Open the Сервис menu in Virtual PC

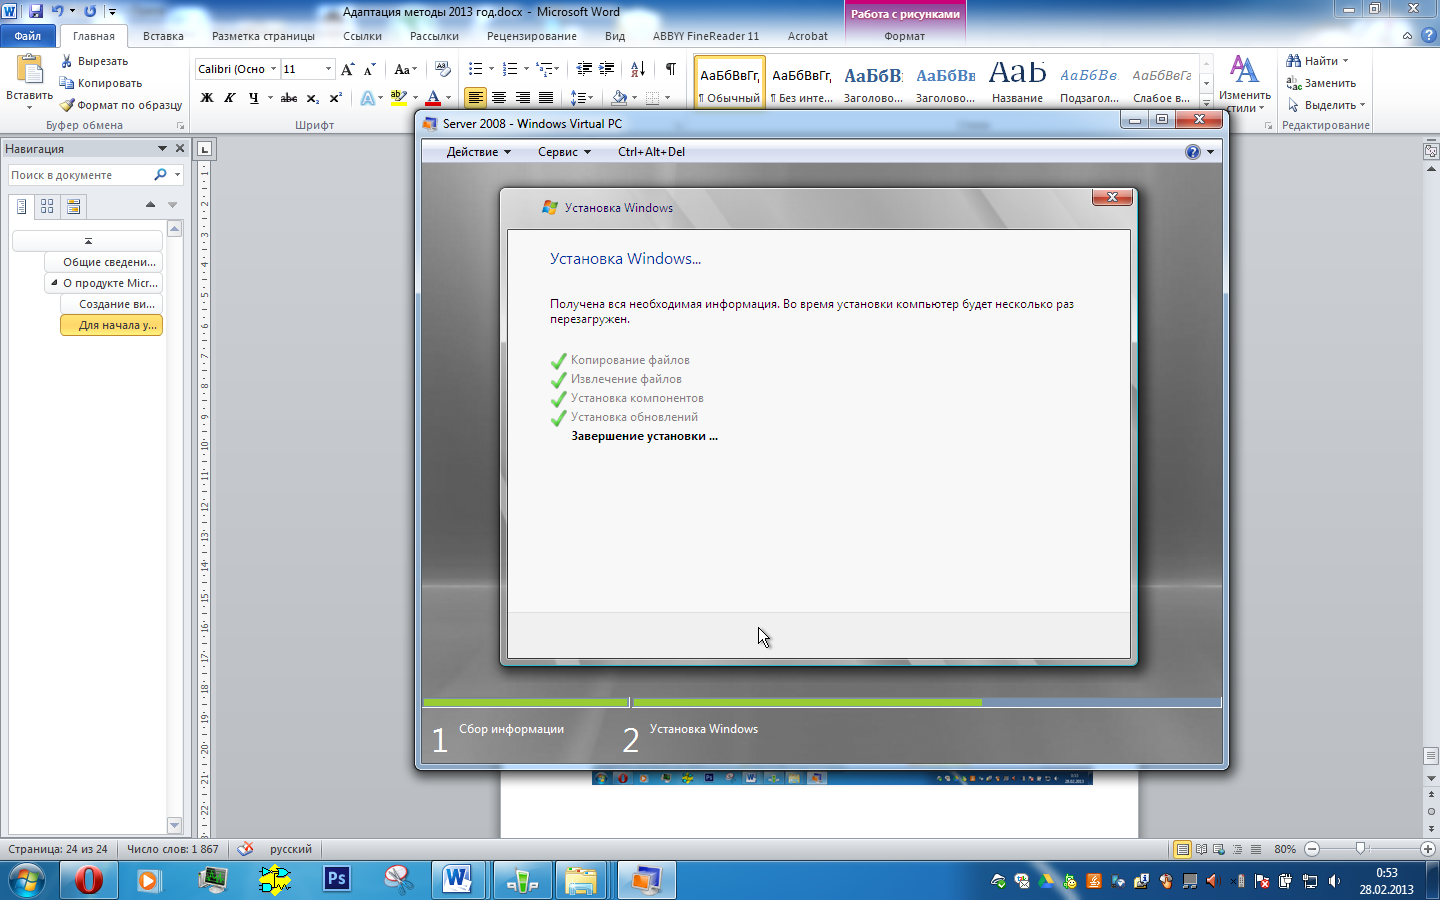[x=564, y=152]
